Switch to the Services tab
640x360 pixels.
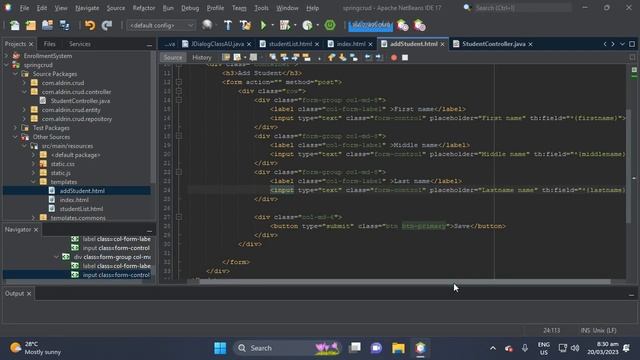tap(80, 44)
